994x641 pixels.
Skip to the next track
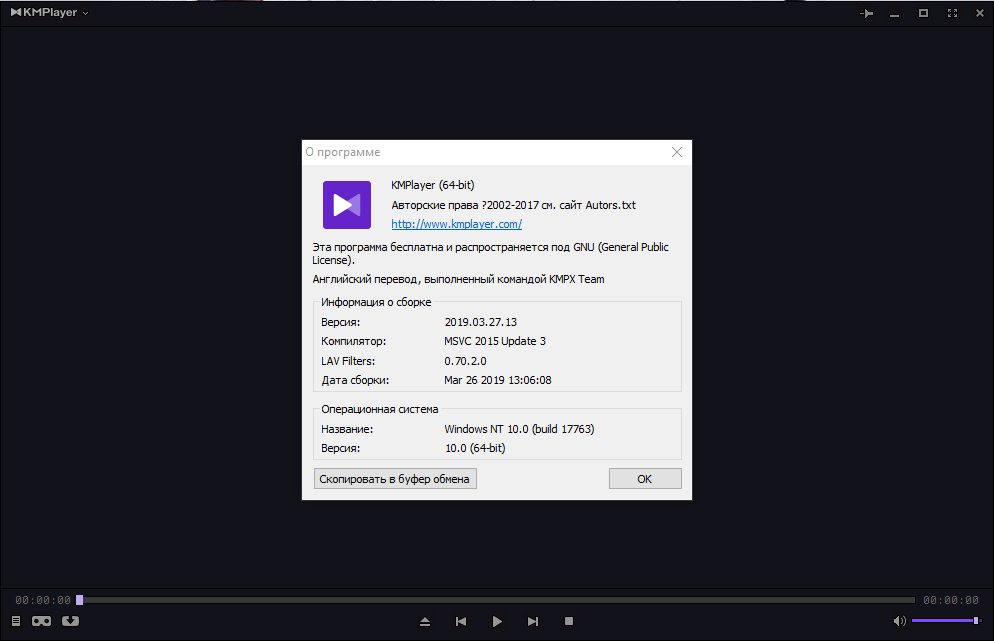point(533,621)
